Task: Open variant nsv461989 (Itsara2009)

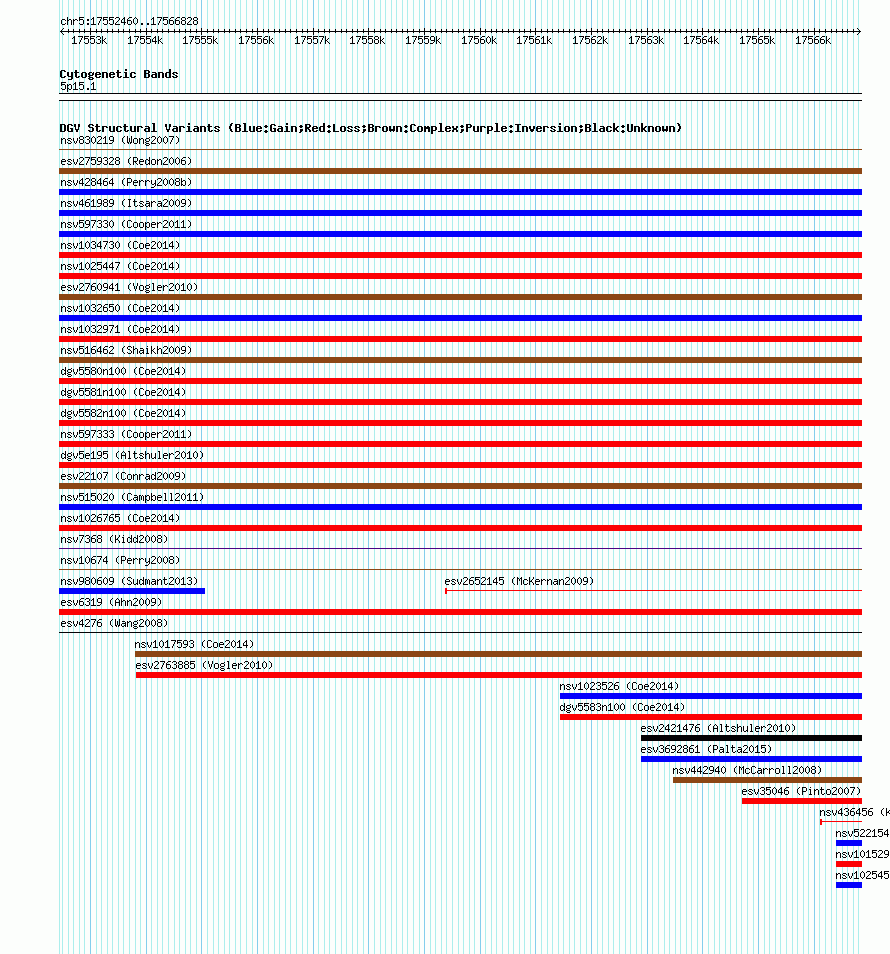Action: [x=126, y=203]
